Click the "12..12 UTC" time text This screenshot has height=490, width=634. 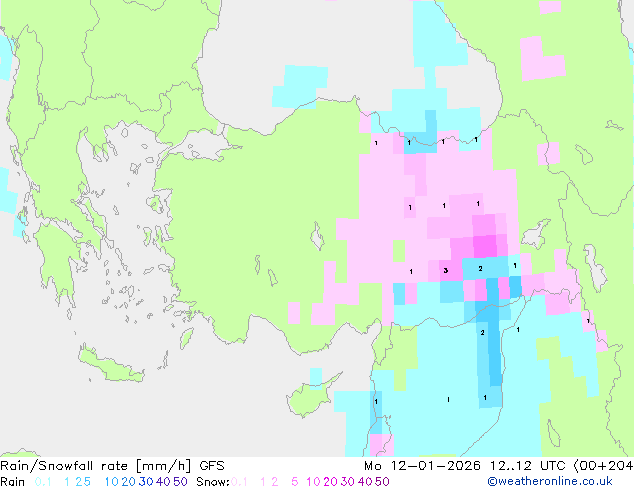pyautogui.click(x=528, y=466)
